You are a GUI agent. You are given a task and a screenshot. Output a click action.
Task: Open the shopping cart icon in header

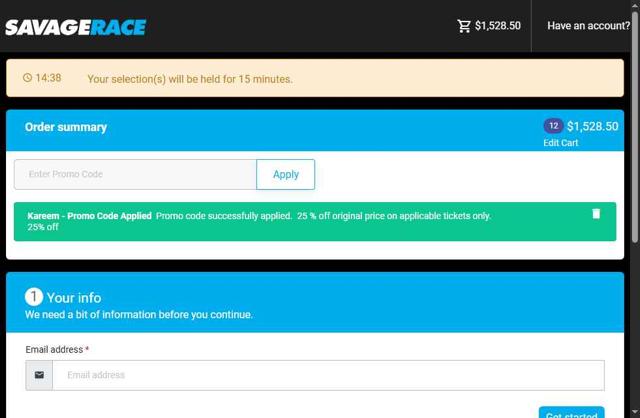(464, 26)
